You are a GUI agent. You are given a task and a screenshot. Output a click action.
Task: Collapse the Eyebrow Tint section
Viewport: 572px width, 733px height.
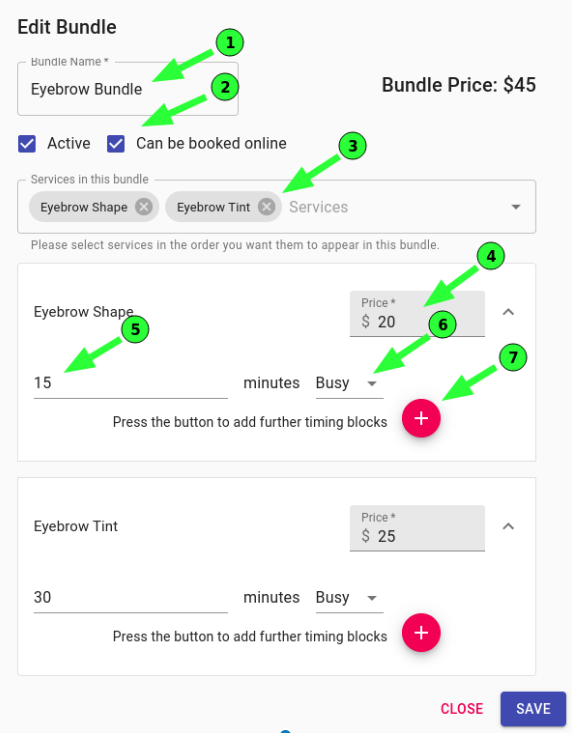[x=508, y=526]
